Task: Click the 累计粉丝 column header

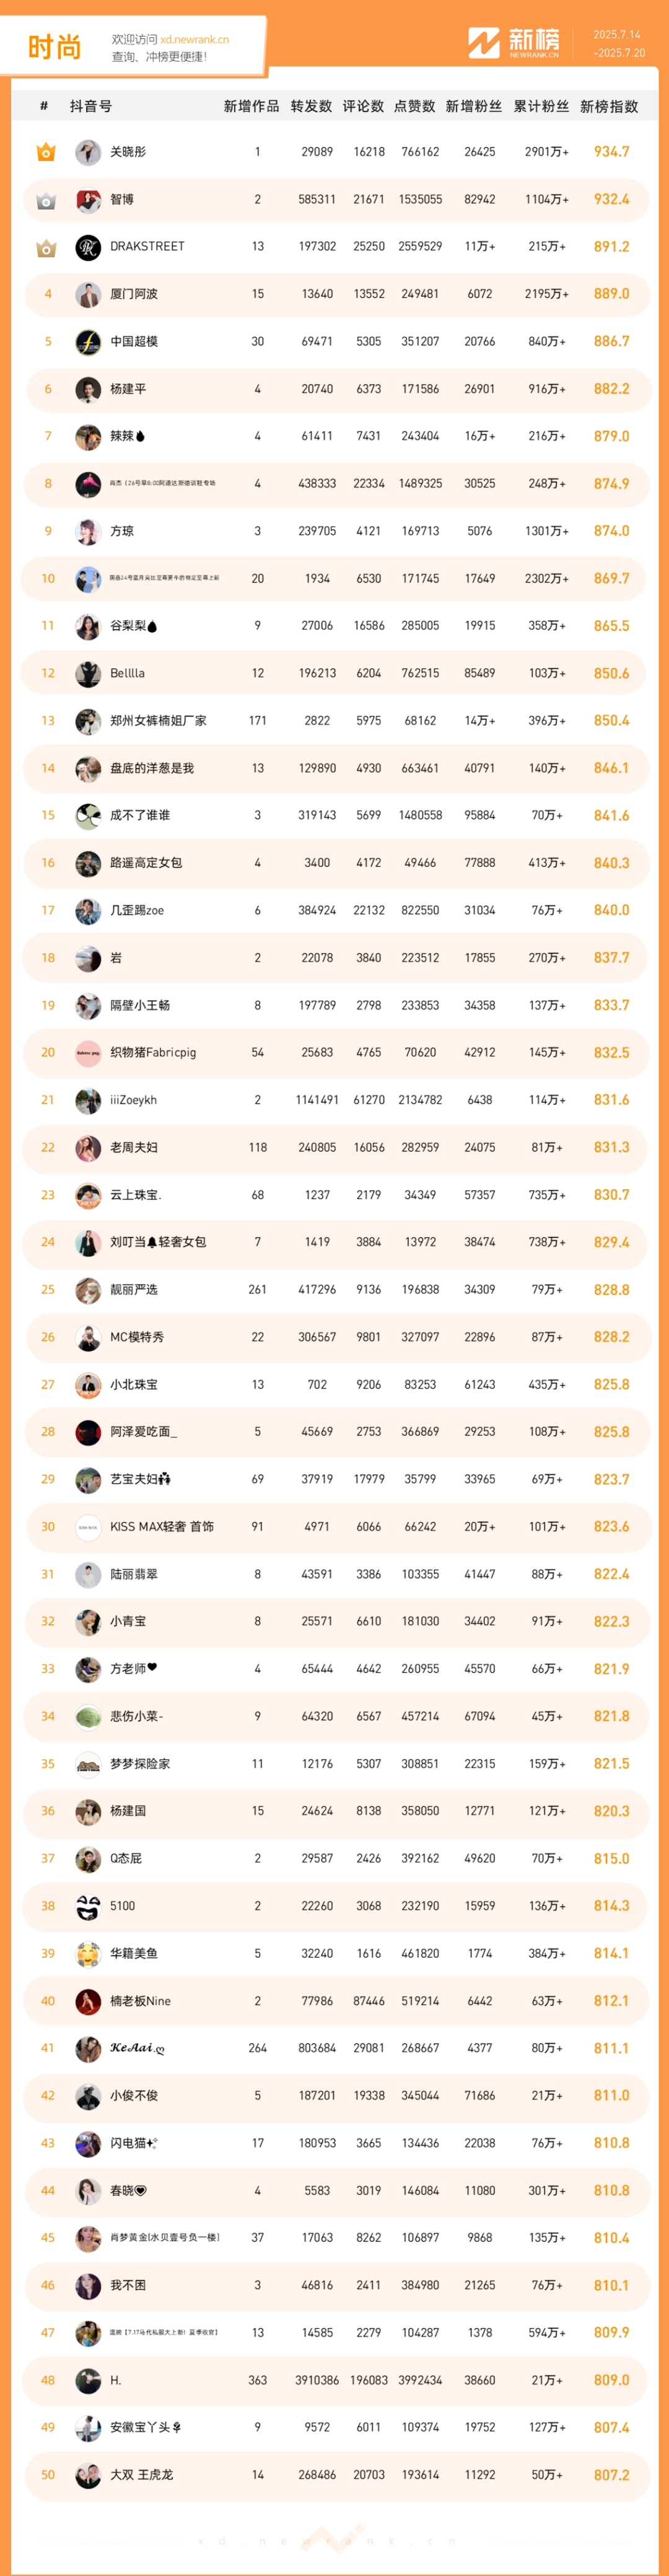Action: [x=541, y=106]
